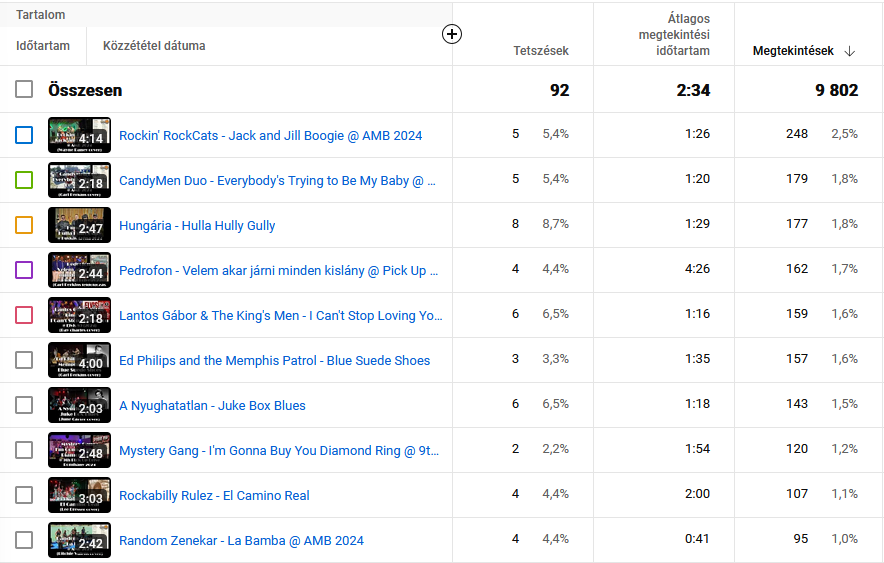
Task: Open Hungária - Hulla Hully Gully link
Action: point(197,226)
